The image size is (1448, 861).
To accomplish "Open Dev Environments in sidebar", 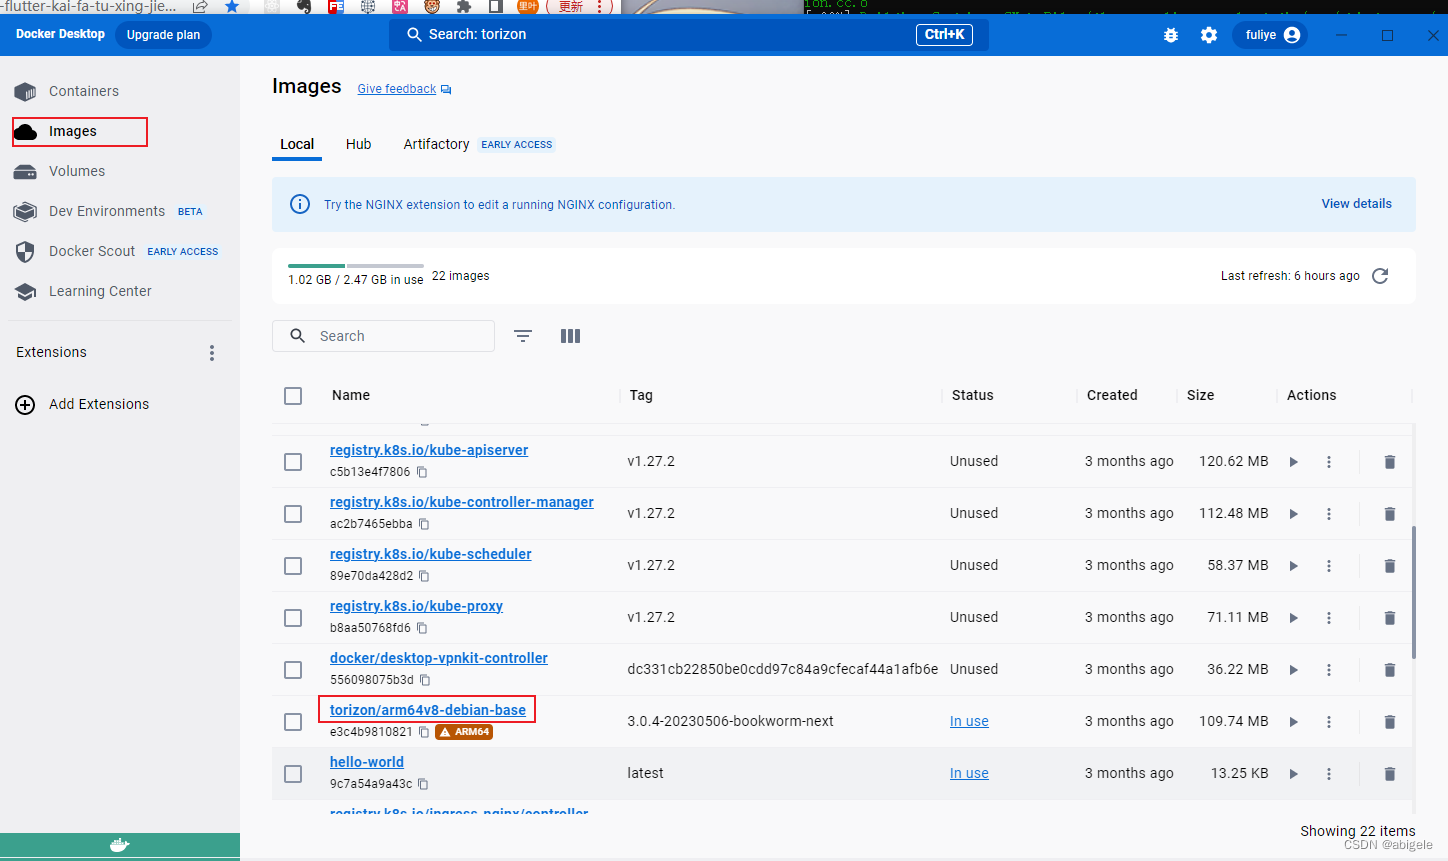I will tap(107, 211).
